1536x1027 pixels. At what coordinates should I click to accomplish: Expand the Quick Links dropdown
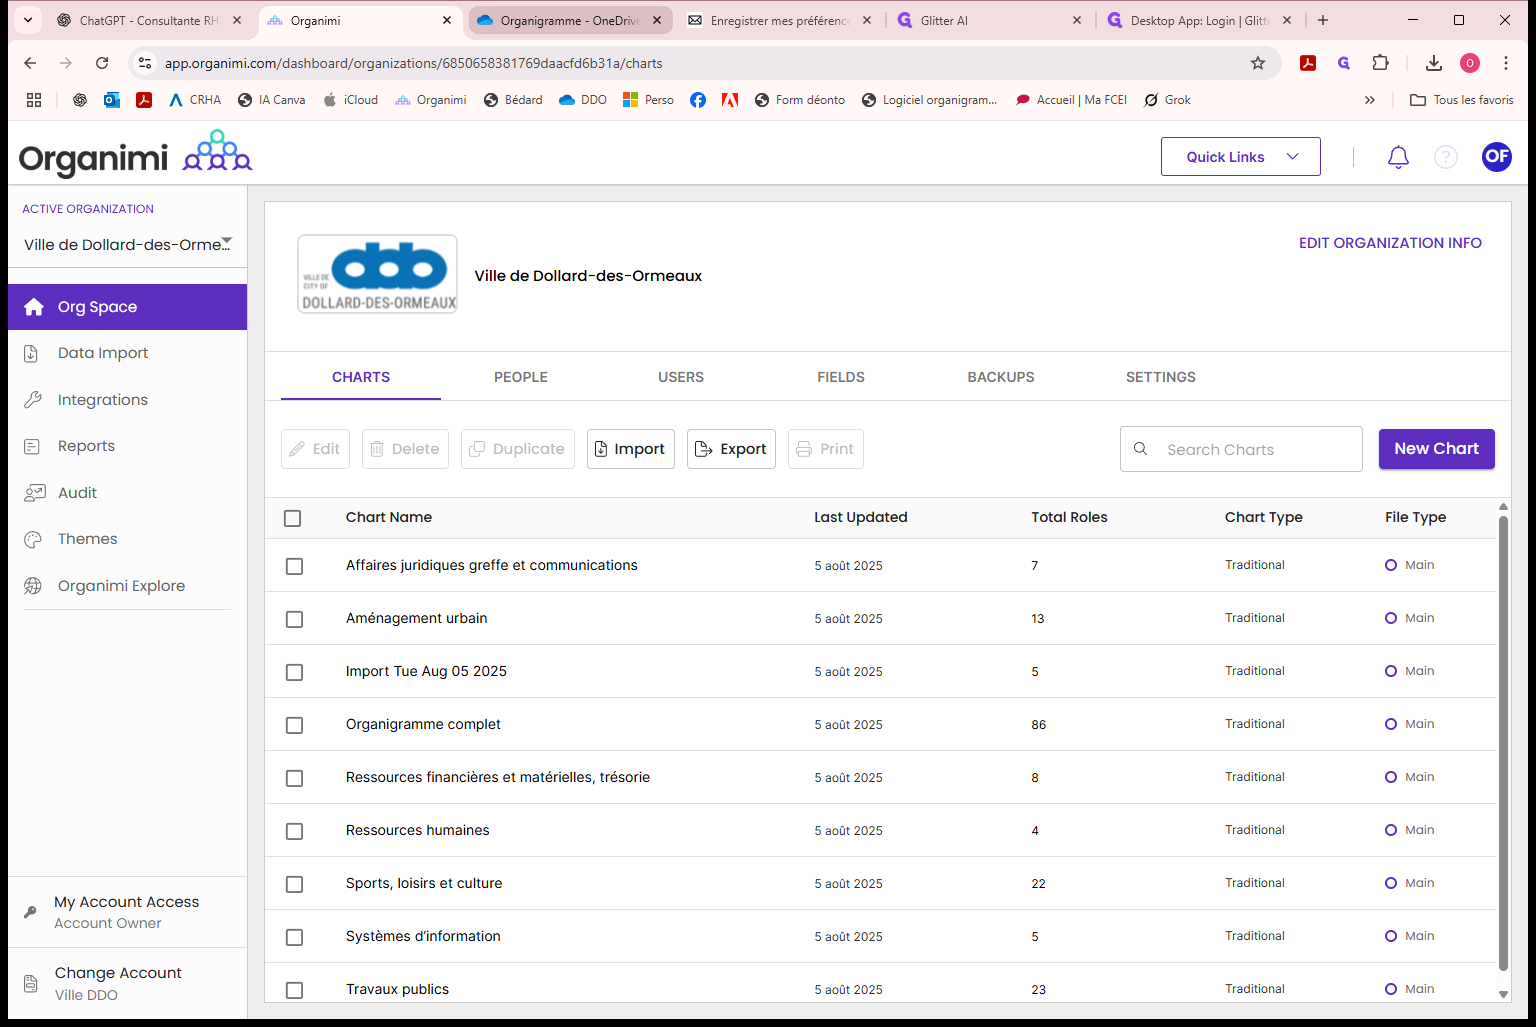tap(1241, 157)
